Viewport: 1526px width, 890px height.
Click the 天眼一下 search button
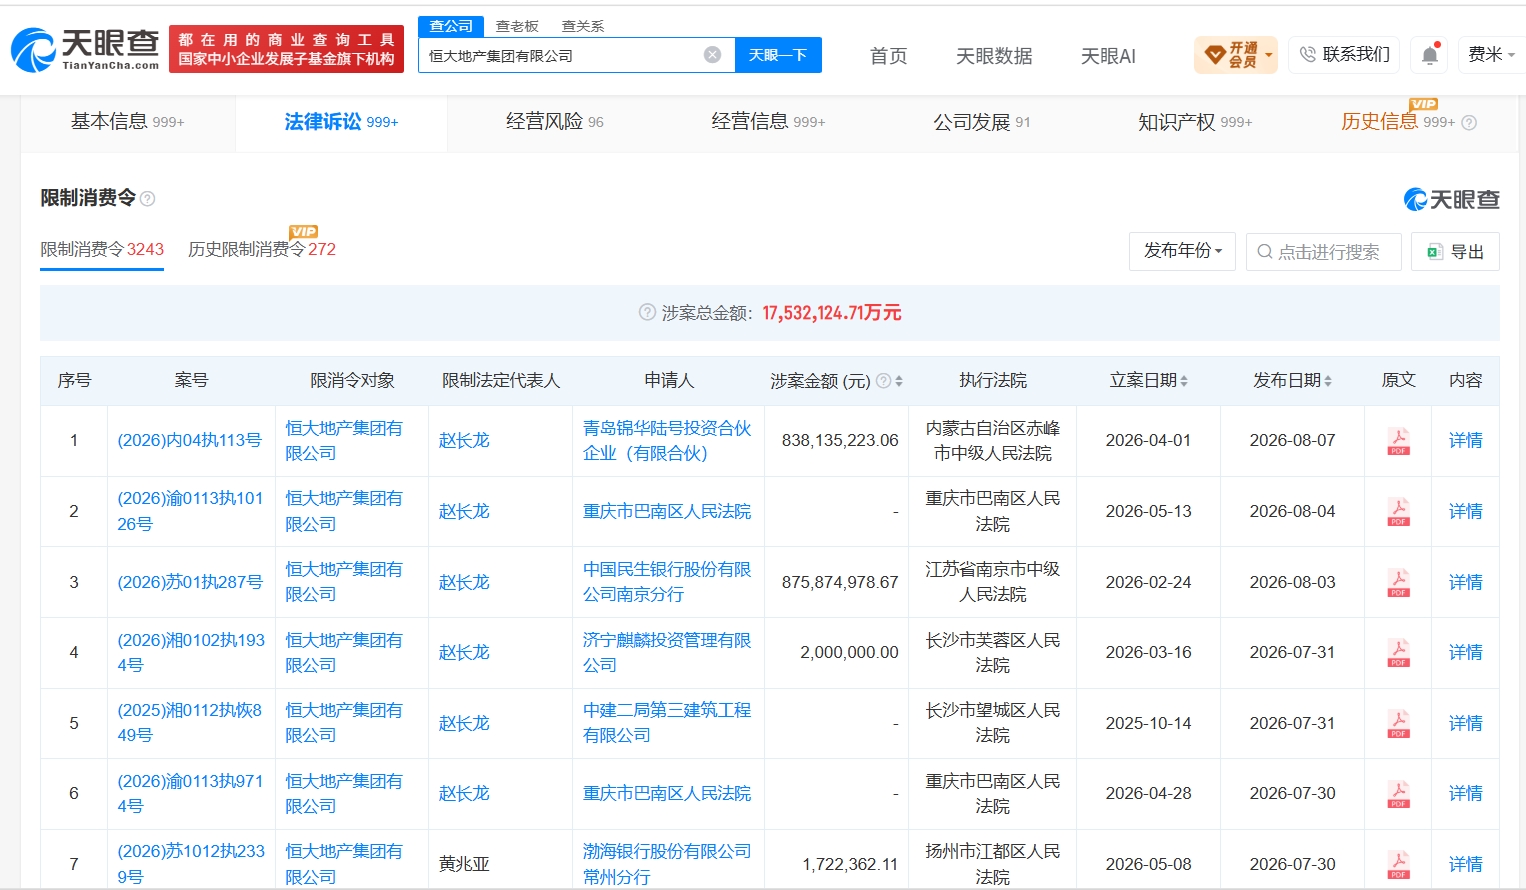[x=778, y=55]
